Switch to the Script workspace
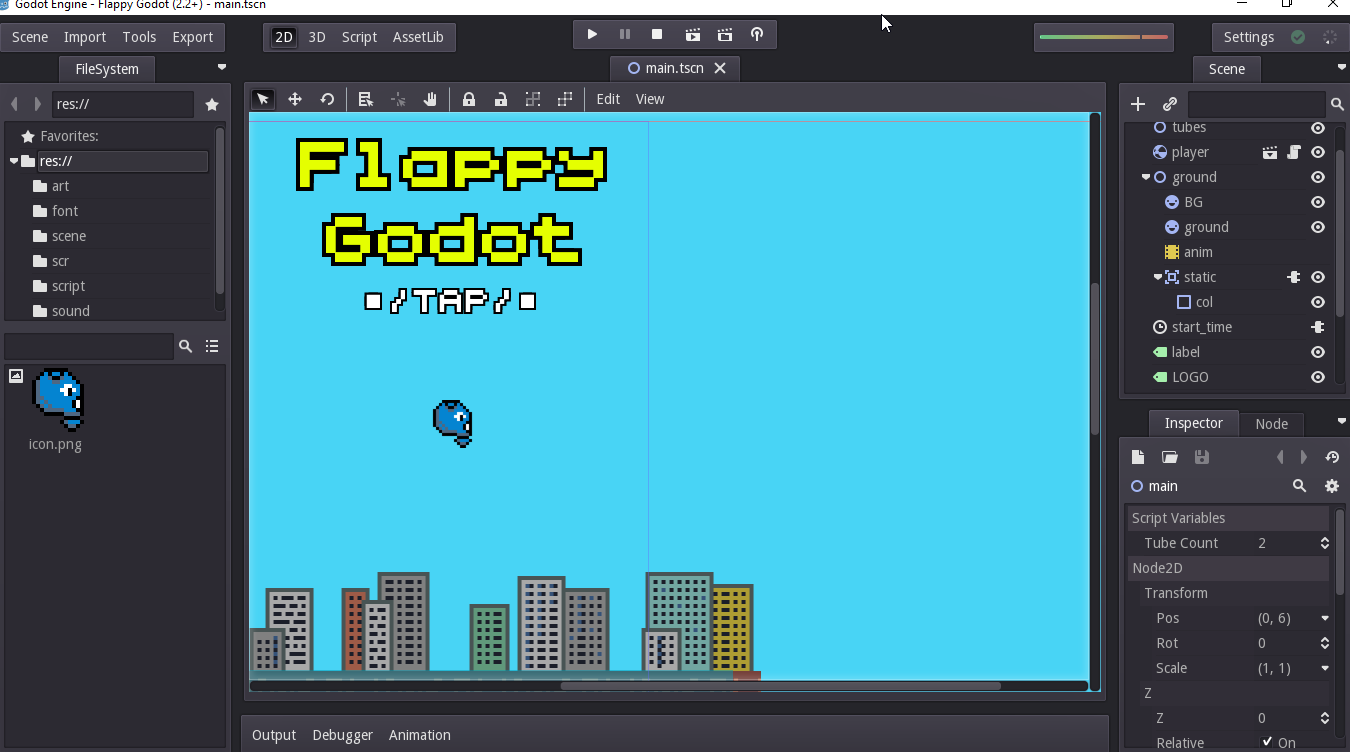 coord(359,37)
